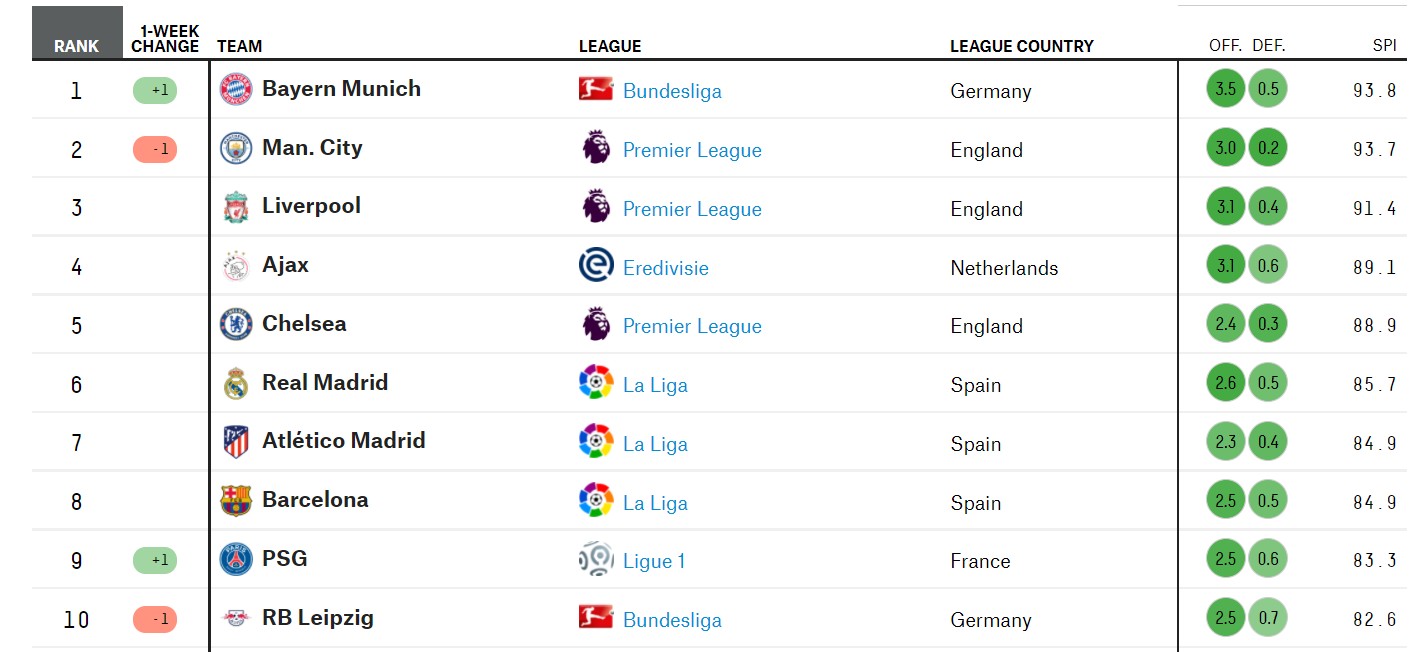Click the Eredivisie league logo

click(x=596, y=266)
